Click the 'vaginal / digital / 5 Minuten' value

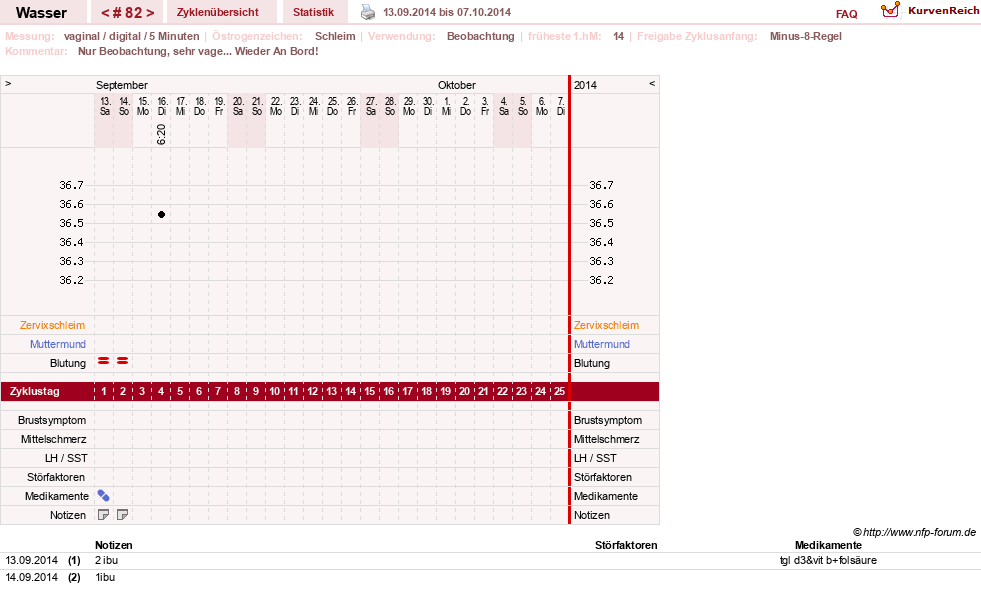click(131, 36)
